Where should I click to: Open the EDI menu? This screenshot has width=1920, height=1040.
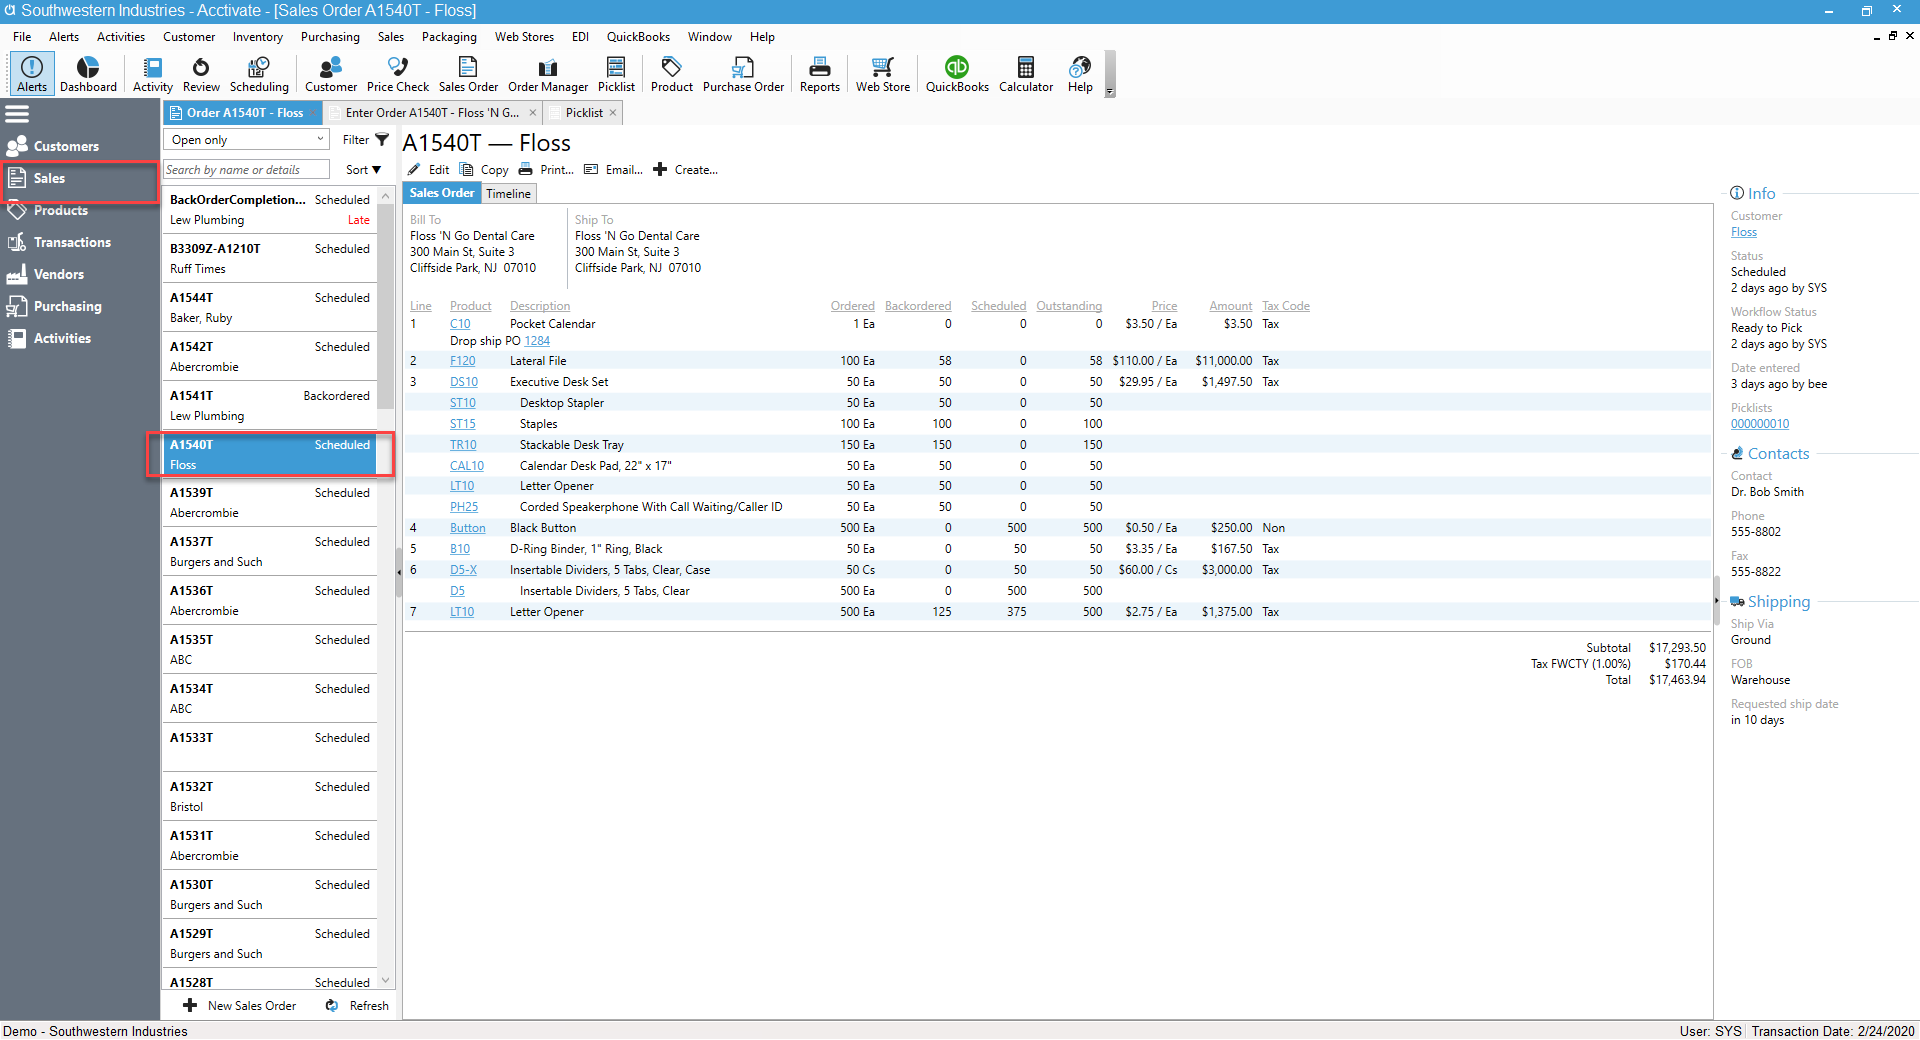pyautogui.click(x=580, y=37)
